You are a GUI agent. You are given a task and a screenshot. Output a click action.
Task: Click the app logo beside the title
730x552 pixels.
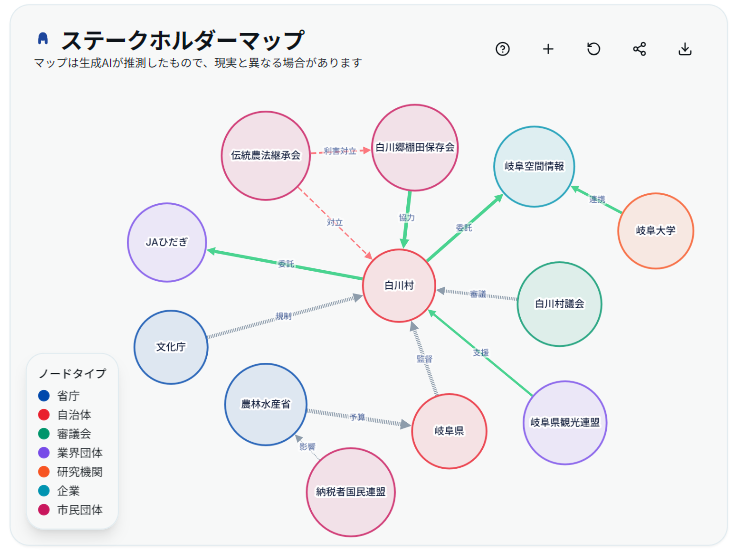pyautogui.click(x=43, y=39)
